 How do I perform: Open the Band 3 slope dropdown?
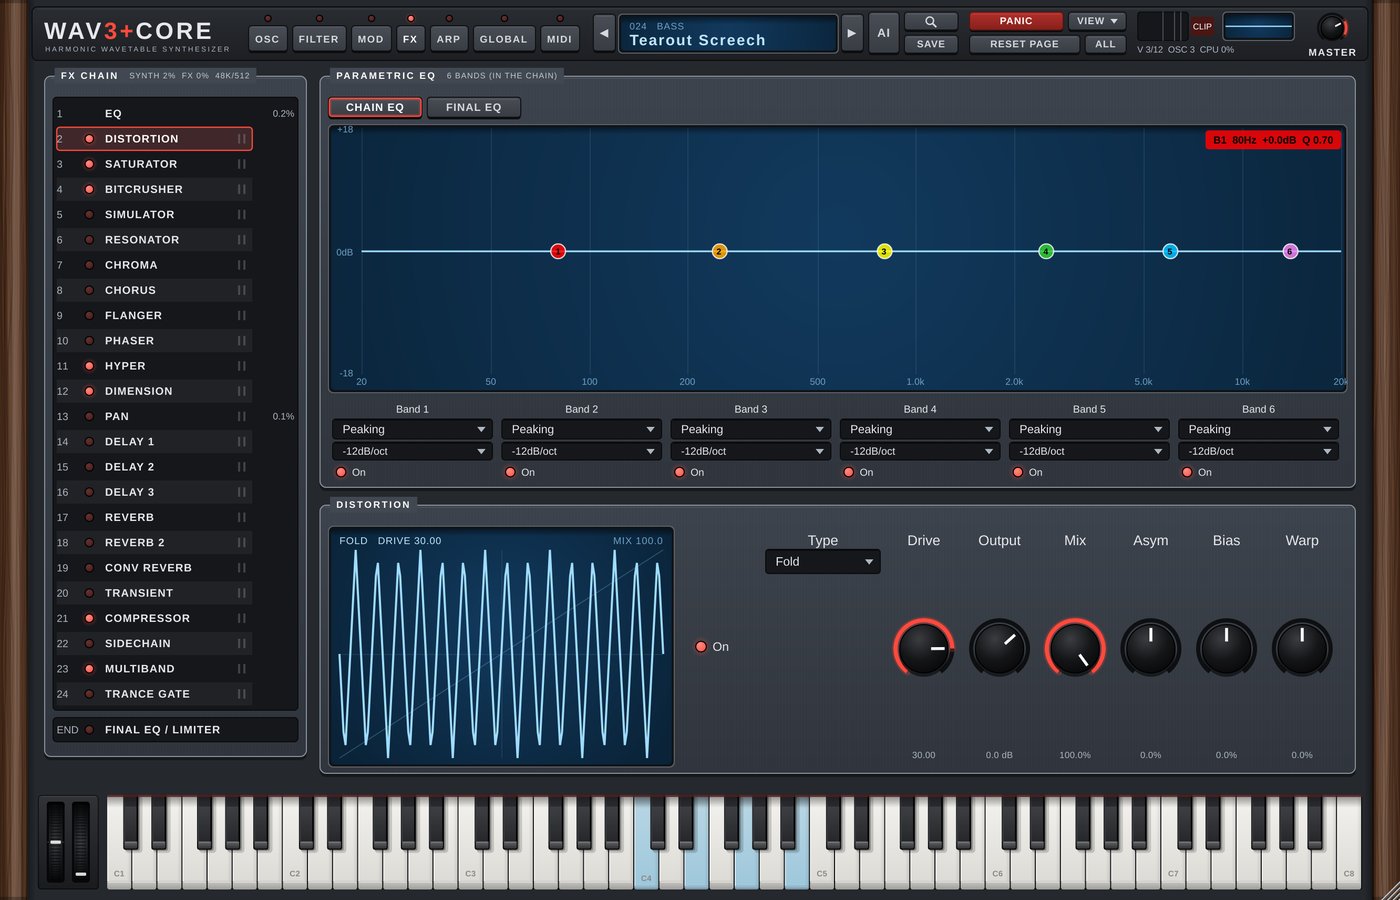(x=750, y=451)
